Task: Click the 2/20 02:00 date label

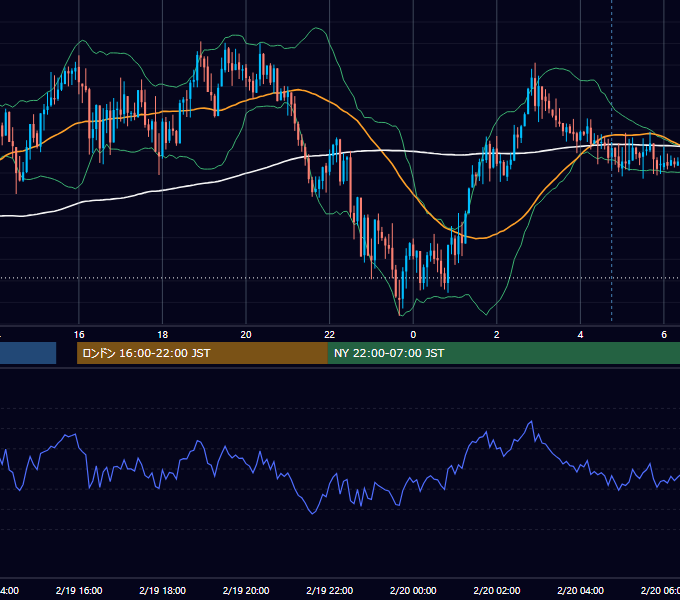Action: 497,590
